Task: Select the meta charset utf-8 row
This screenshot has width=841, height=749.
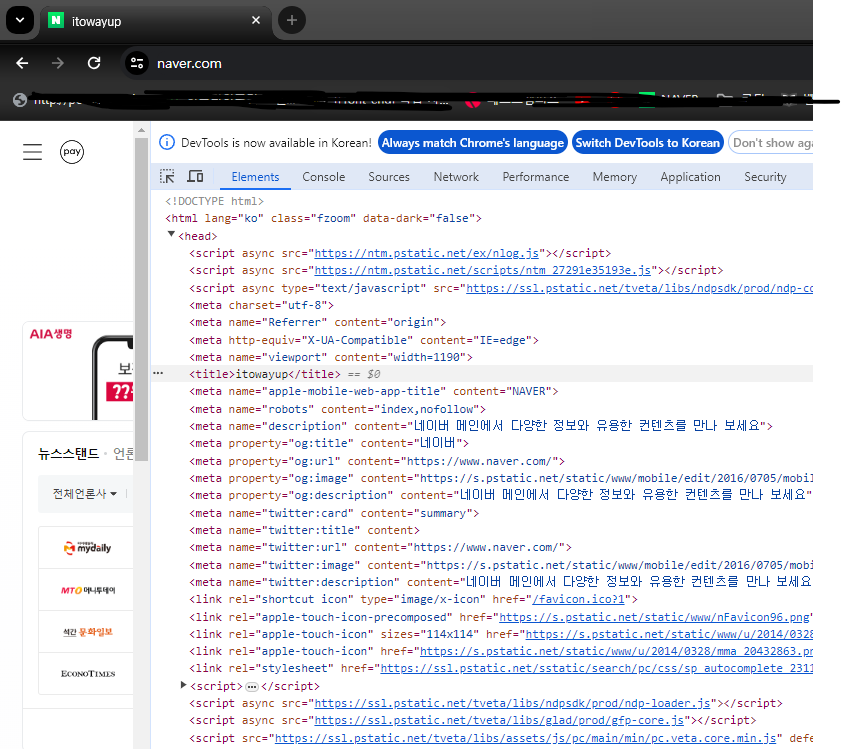Action: click(261, 305)
